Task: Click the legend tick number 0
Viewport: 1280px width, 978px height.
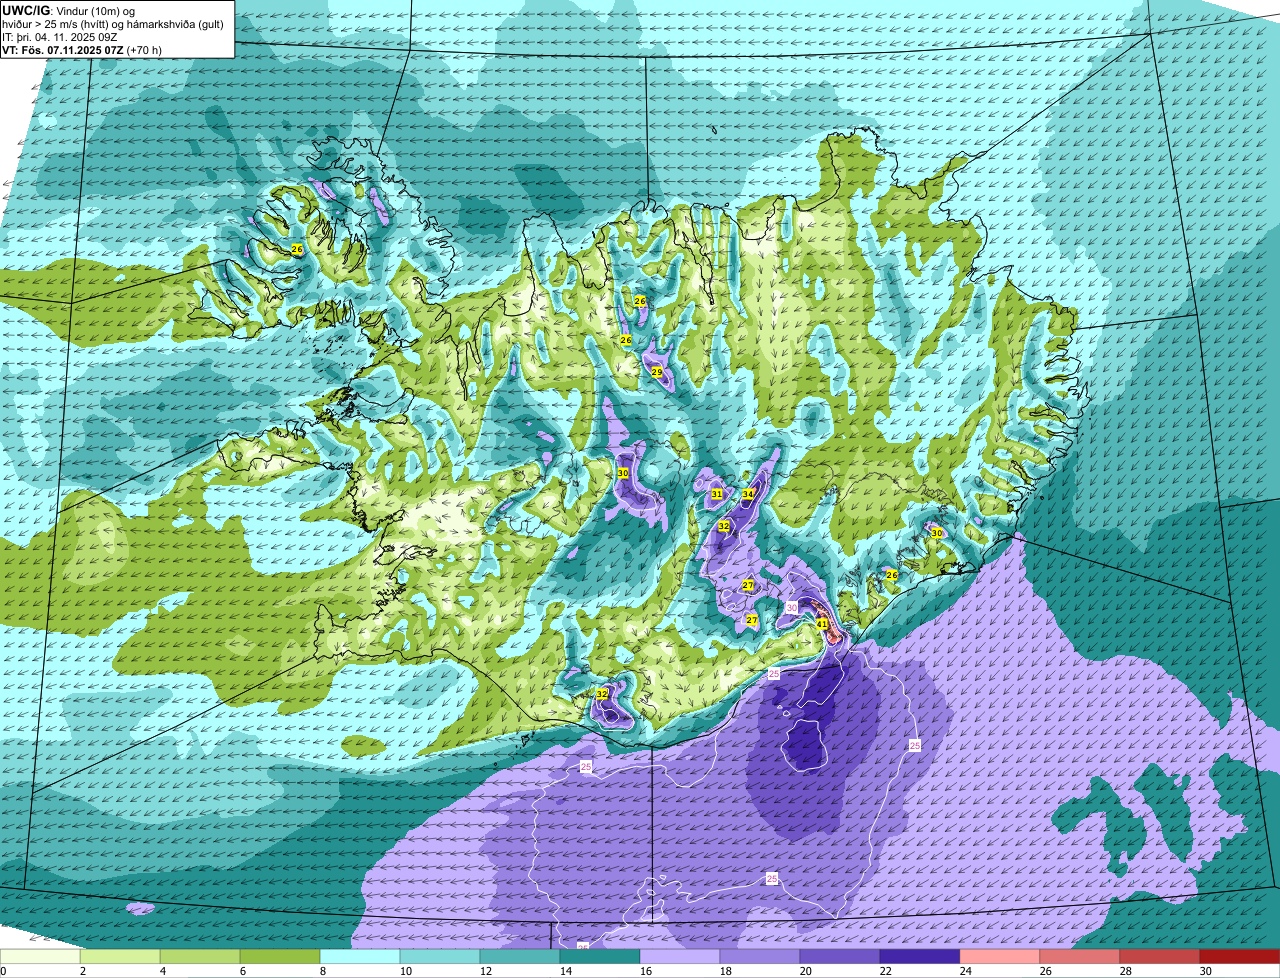Action: [3, 971]
